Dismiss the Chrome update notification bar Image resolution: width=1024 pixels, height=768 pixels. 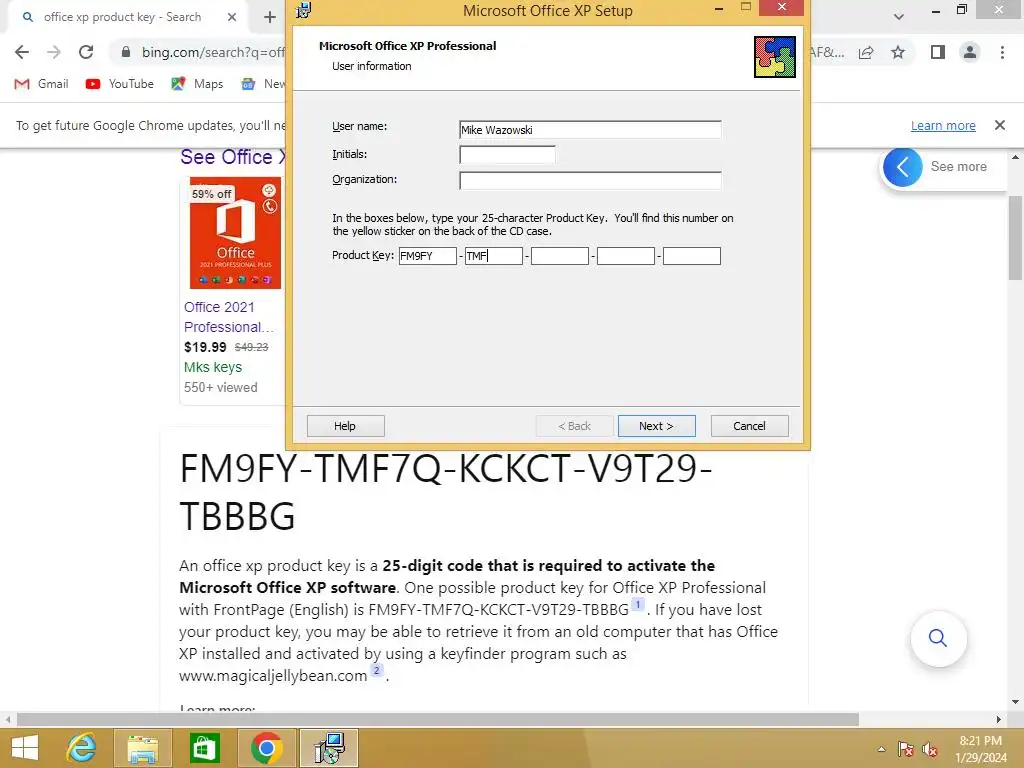pos(1000,125)
